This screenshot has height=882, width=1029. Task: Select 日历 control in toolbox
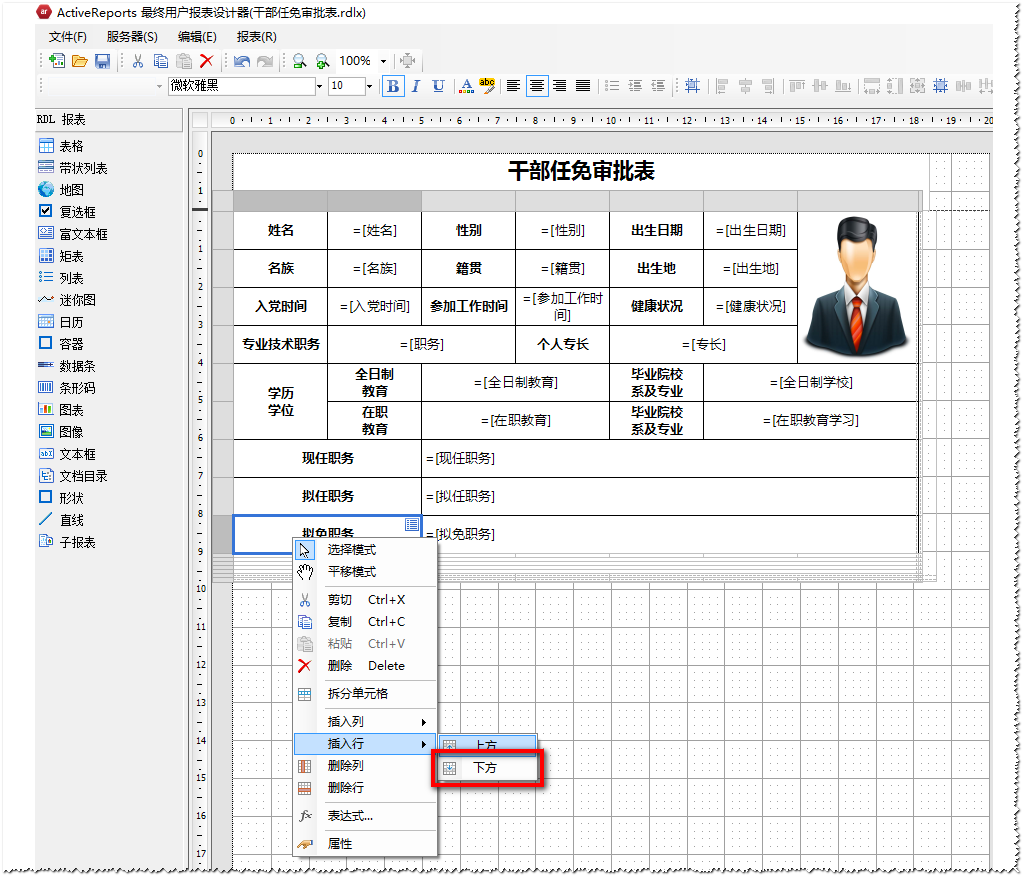point(61,322)
